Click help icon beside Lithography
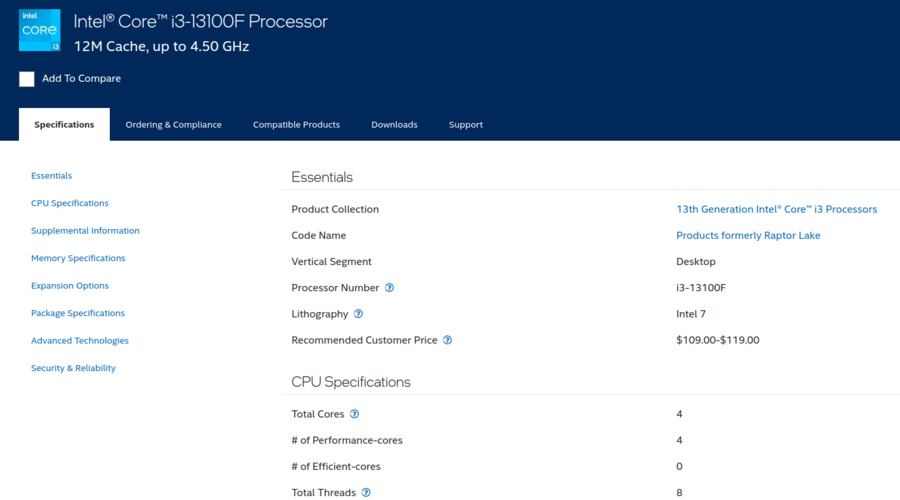The width and height of the screenshot is (900, 500). tap(359, 314)
